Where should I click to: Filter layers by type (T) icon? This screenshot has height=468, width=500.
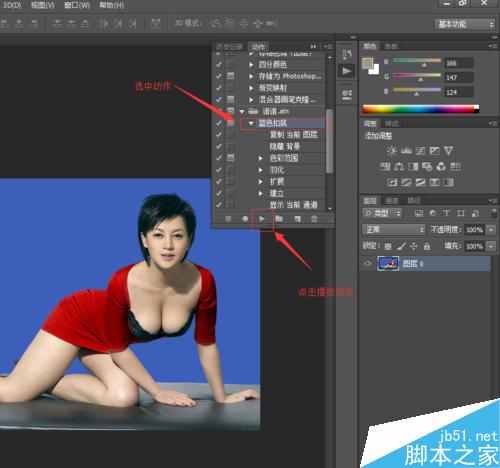[447, 213]
